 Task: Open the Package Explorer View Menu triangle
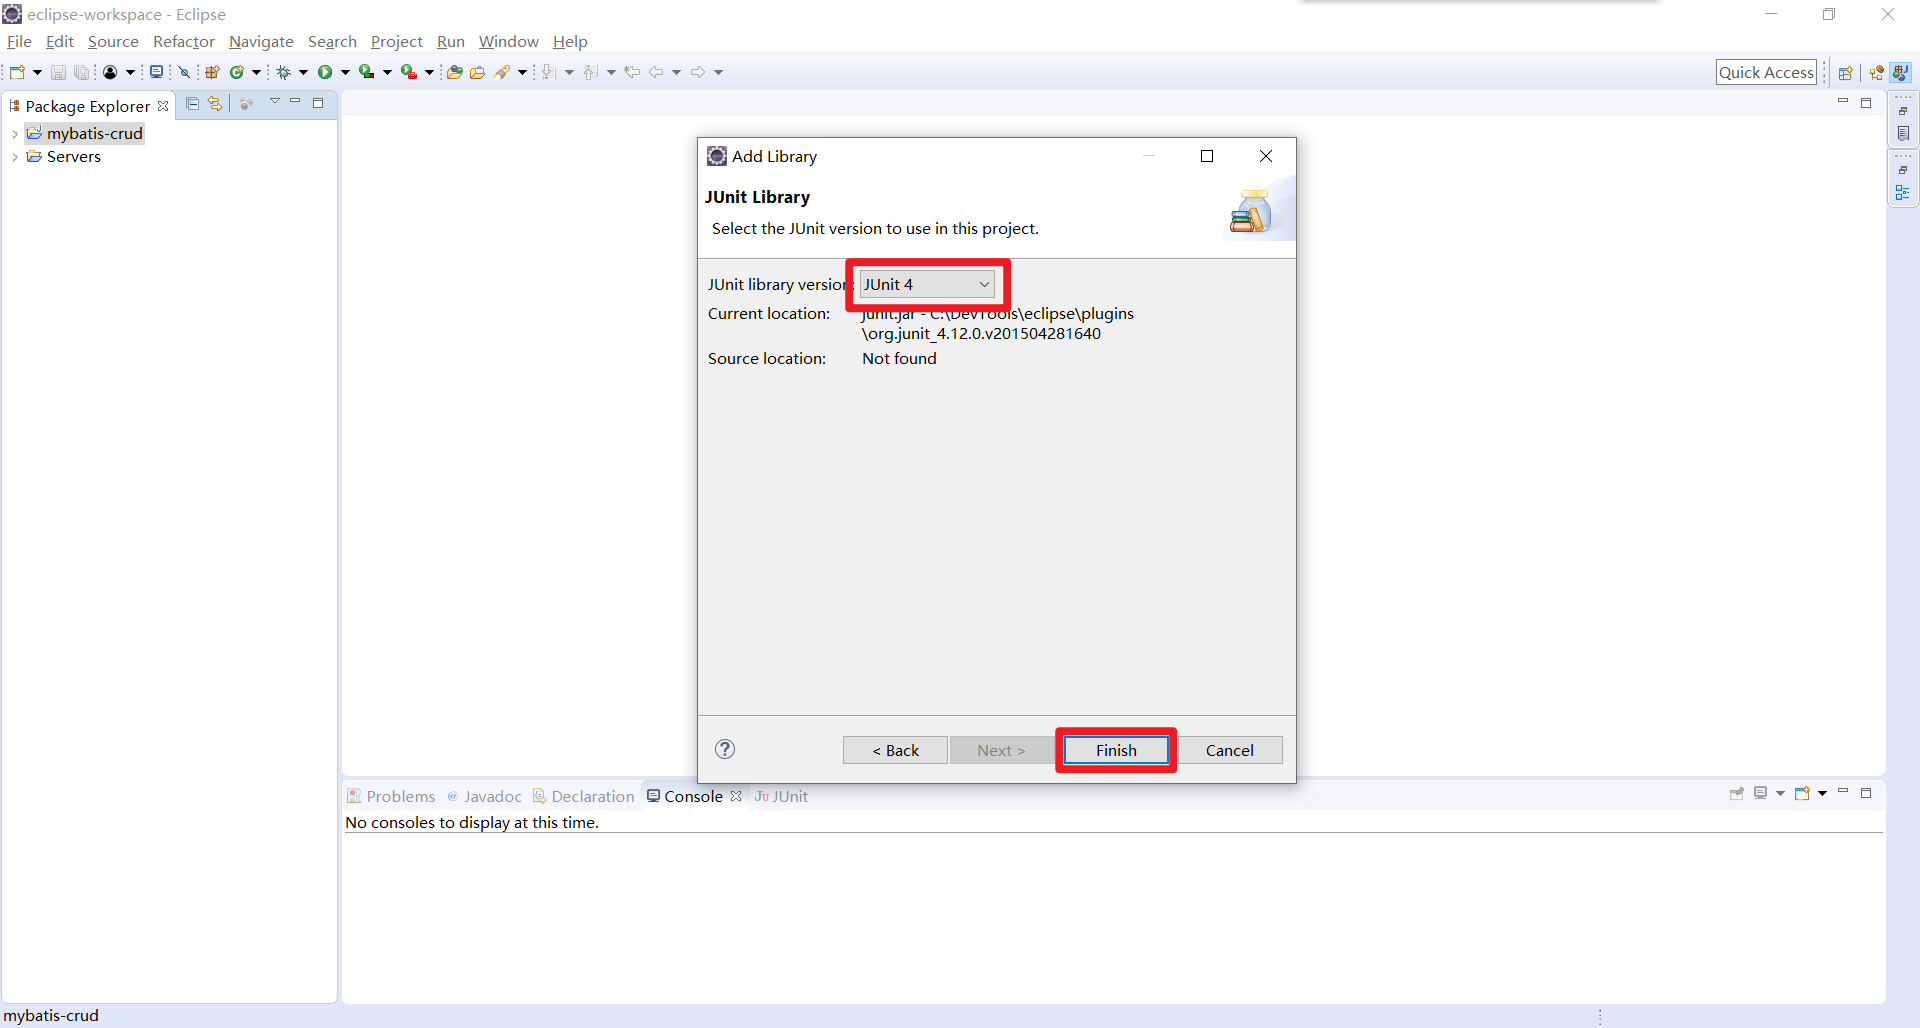(x=275, y=102)
